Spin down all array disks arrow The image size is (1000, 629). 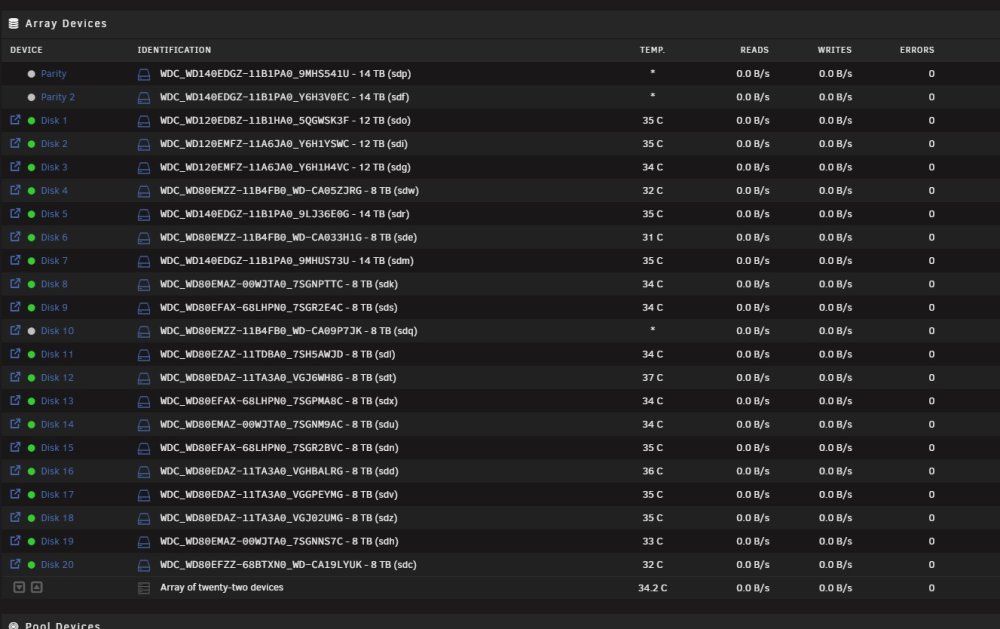click(x=19, y=587)
